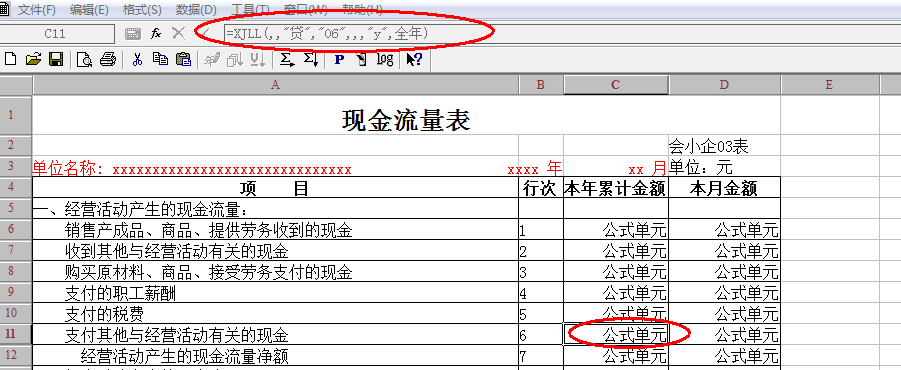The width and height of the screenshot is (901, 370).
Task: Click the New file icon
Action: [11, 59]
